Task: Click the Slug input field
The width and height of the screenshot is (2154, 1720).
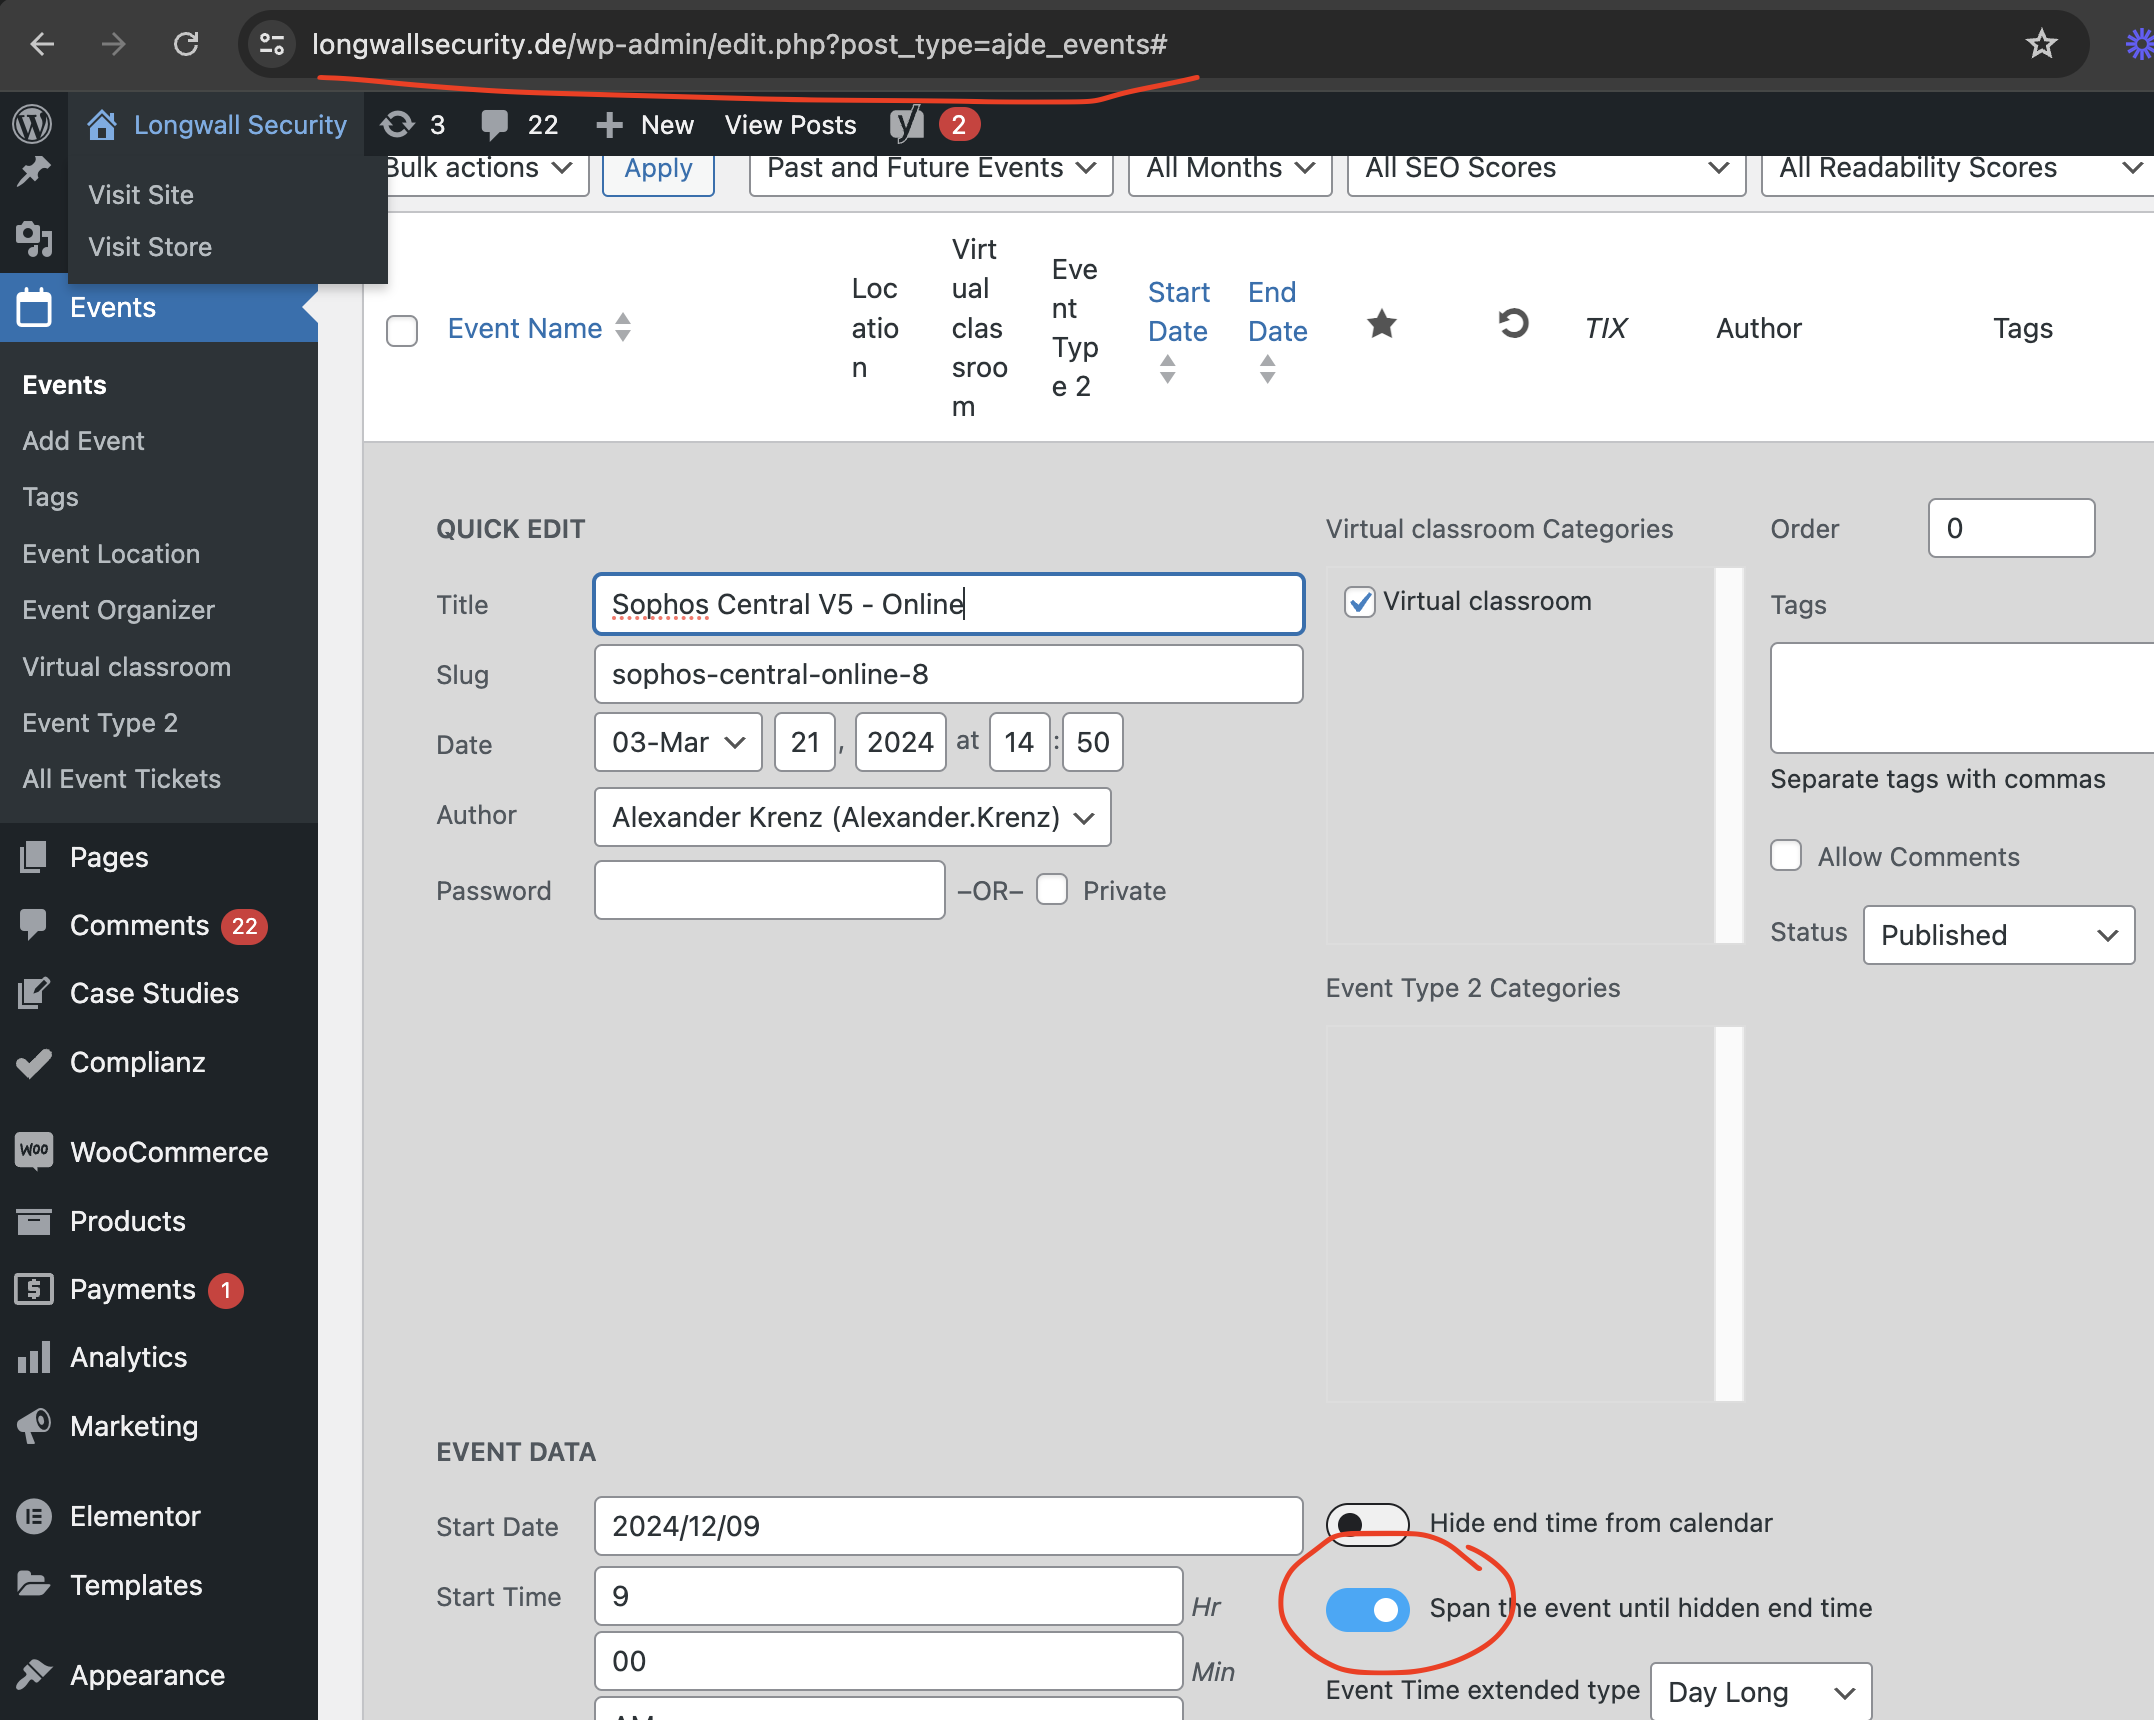Action: coord(948,674)
